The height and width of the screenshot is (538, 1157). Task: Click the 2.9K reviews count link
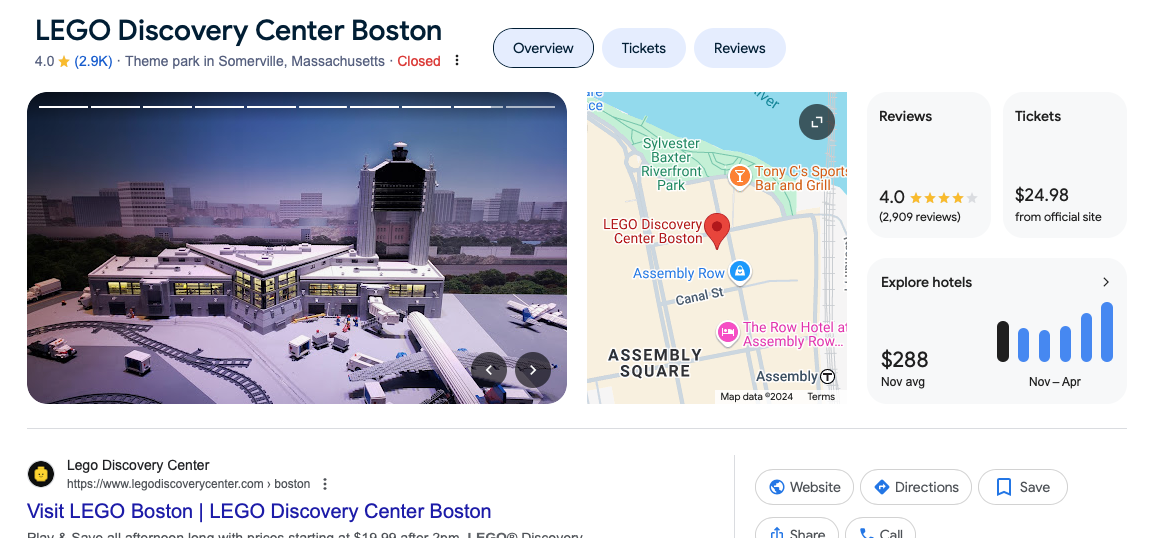click(x=93, y=61)
